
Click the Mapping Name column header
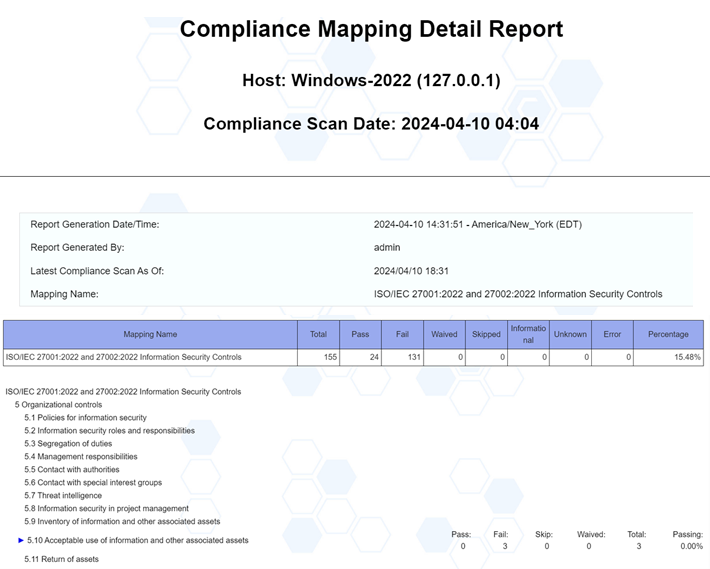(150, 335)
